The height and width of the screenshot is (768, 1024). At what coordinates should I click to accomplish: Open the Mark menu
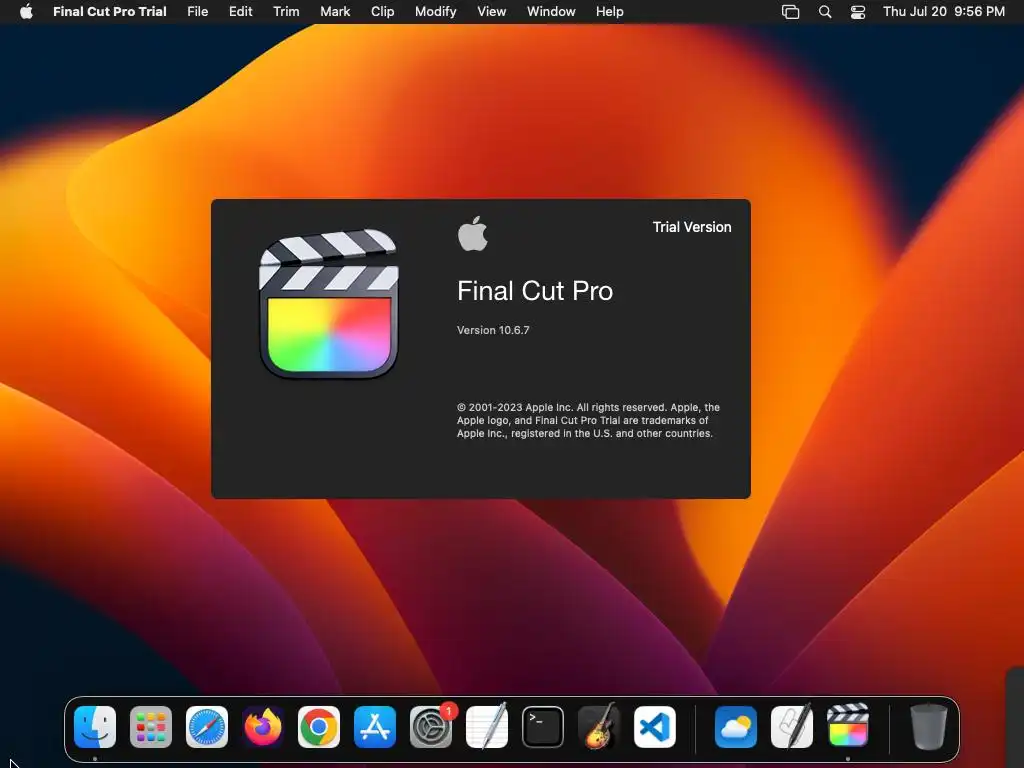[335, 11]
